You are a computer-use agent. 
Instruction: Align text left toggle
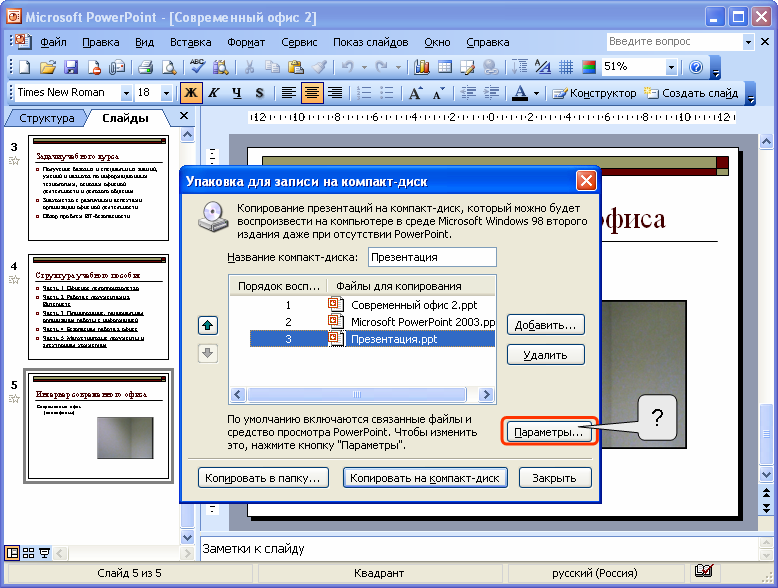(x=289, y=93)
